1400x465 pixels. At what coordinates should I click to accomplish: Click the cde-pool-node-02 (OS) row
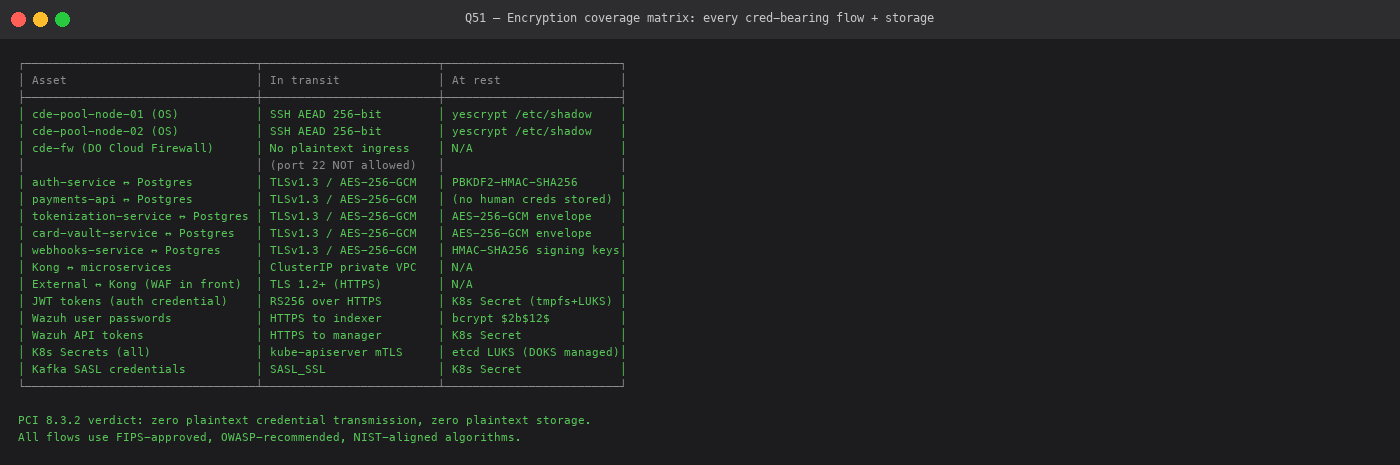[321, 131]
